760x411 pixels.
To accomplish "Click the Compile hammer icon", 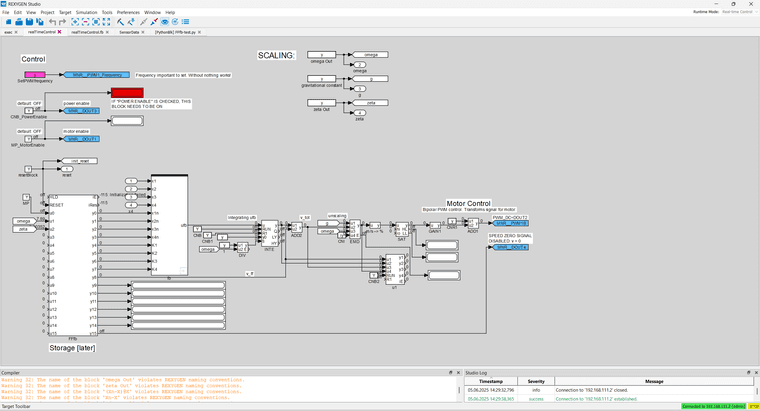I will (x=120, y=22).
